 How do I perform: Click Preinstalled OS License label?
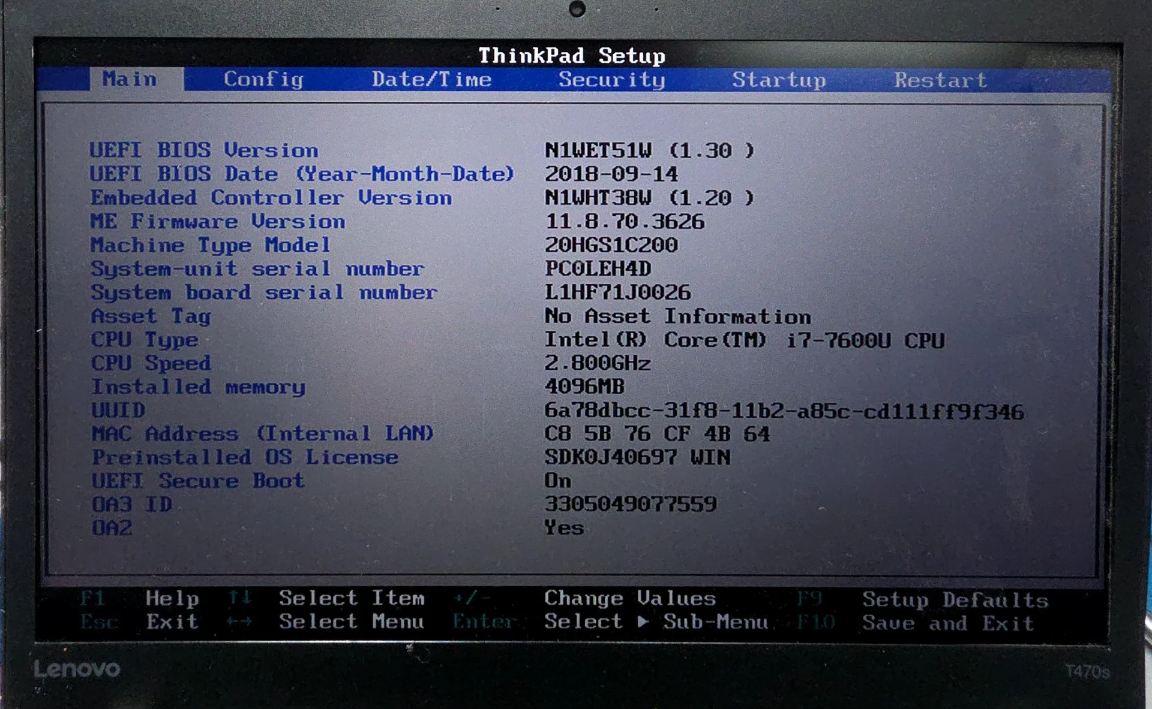point(245,457)
